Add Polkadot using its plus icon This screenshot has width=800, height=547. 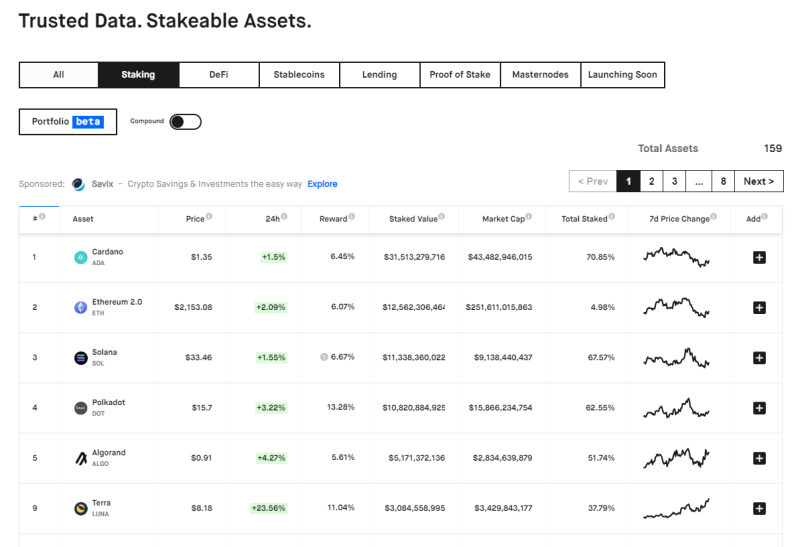tap(759, 408)
